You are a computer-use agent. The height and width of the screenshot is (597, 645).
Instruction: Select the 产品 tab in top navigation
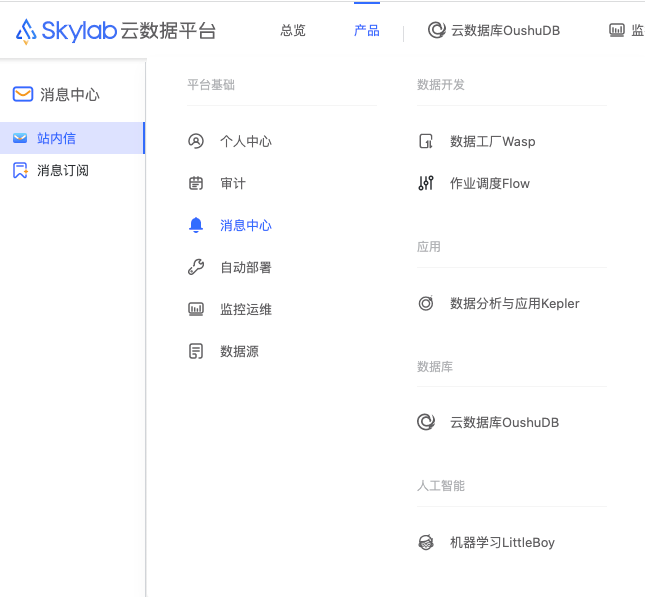[x=367, y=30]
